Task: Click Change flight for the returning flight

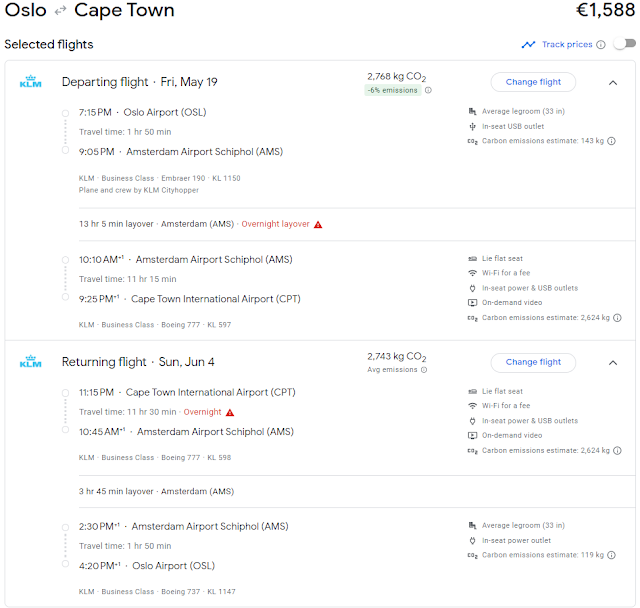Action: tap(533, 362)
